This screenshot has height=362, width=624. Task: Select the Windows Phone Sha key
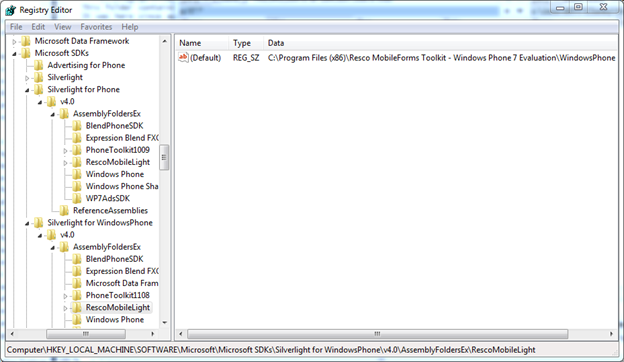click(x=122, y=186)
